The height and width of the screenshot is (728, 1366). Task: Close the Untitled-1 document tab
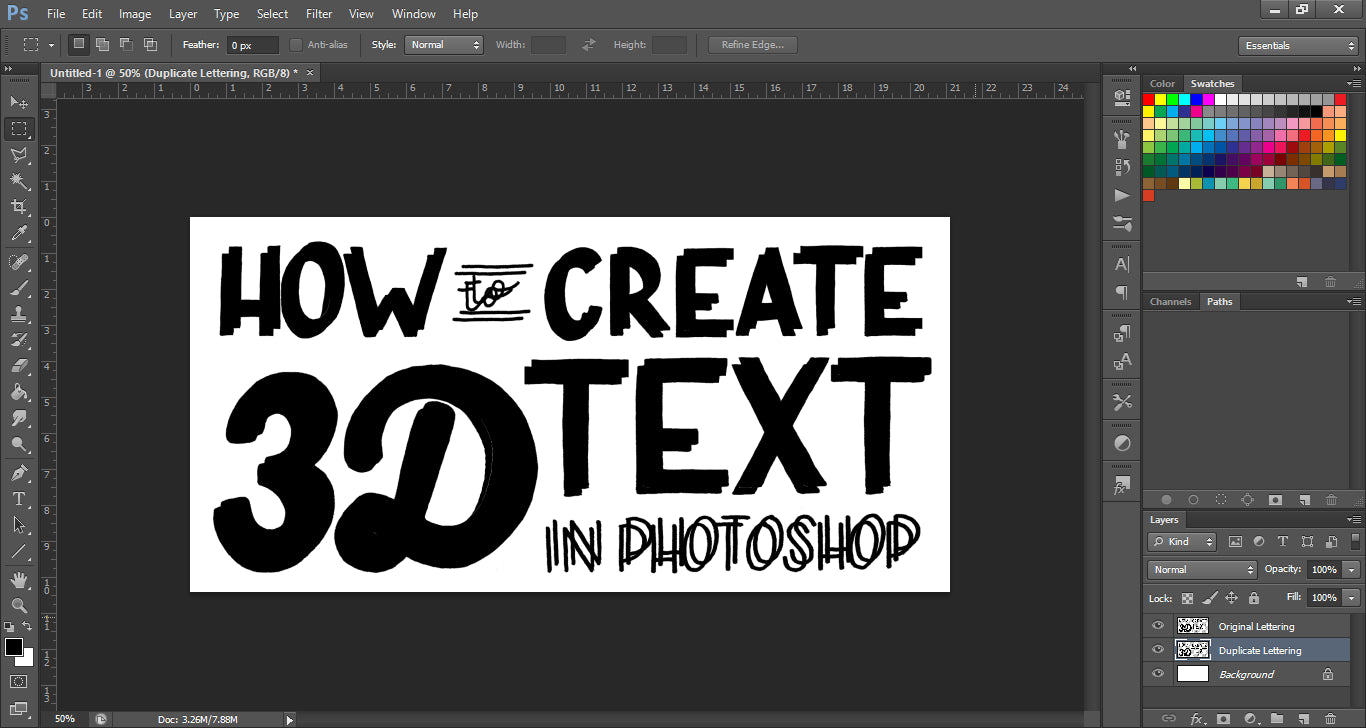[310, 73]
